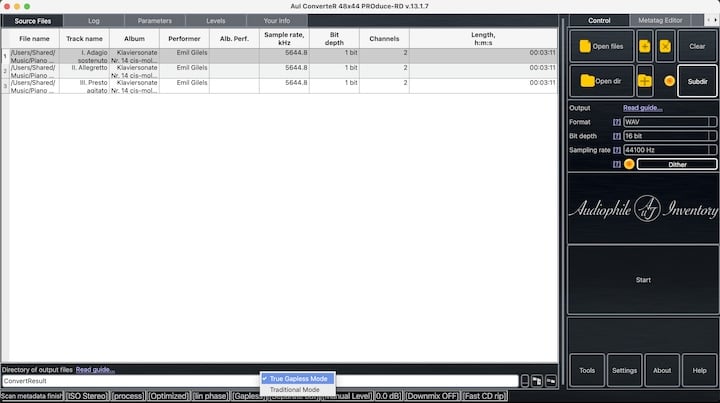
Task: Start the conversion
Action: pos(643,280)
